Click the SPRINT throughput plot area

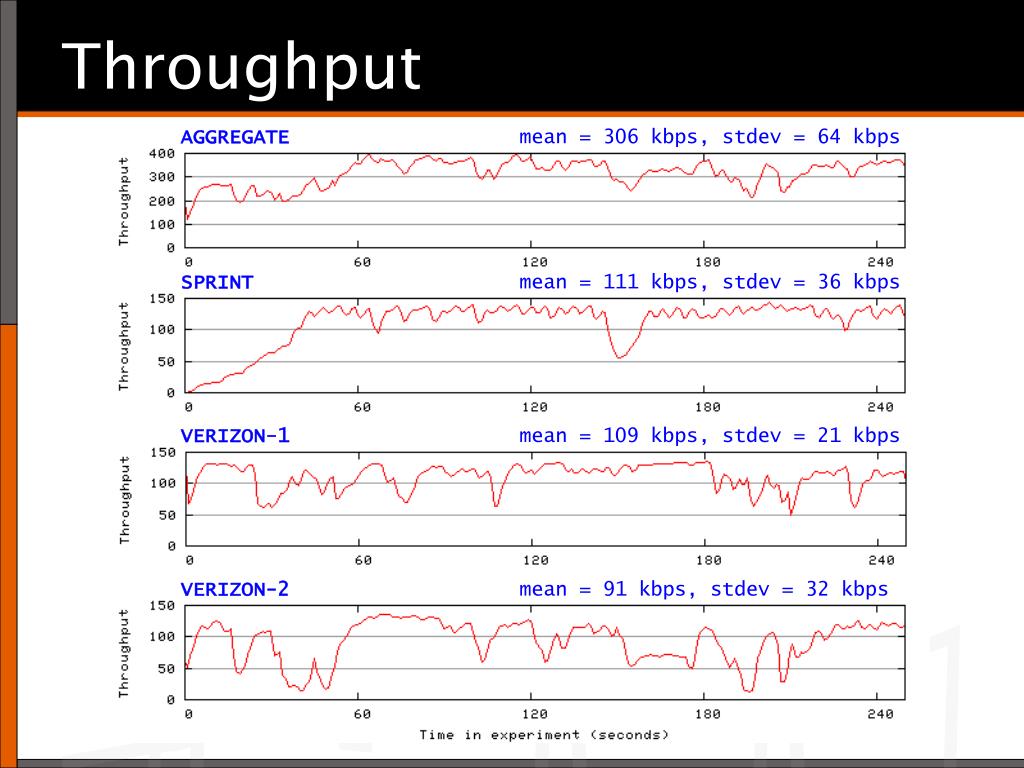(x=545, y=345)
